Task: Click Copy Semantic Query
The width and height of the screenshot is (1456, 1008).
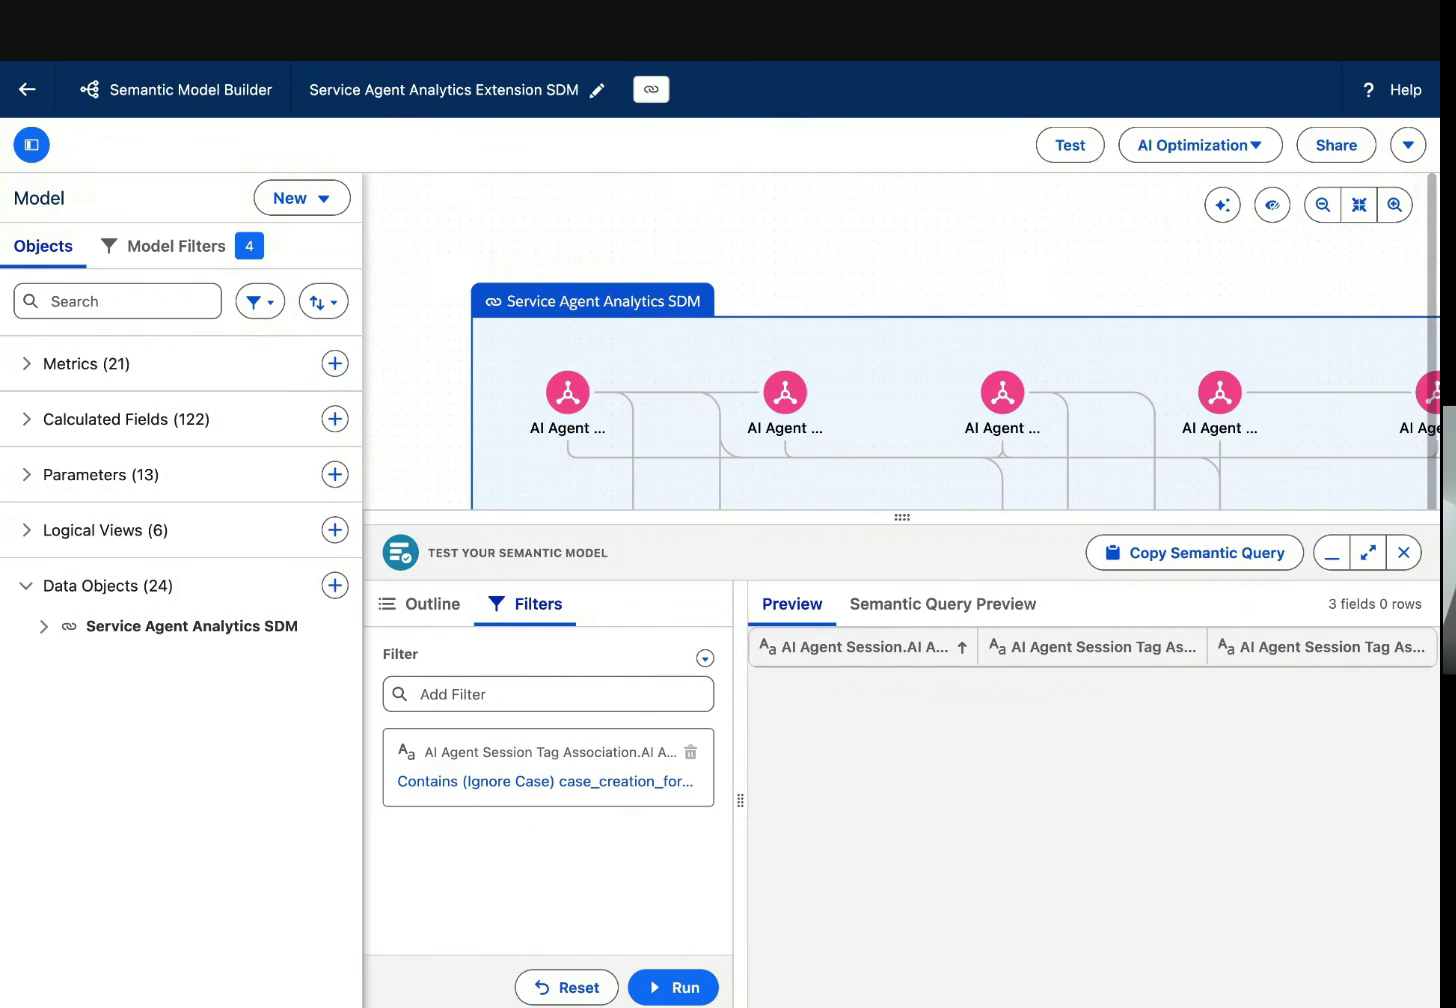Action: click(x=1195, y=553)
